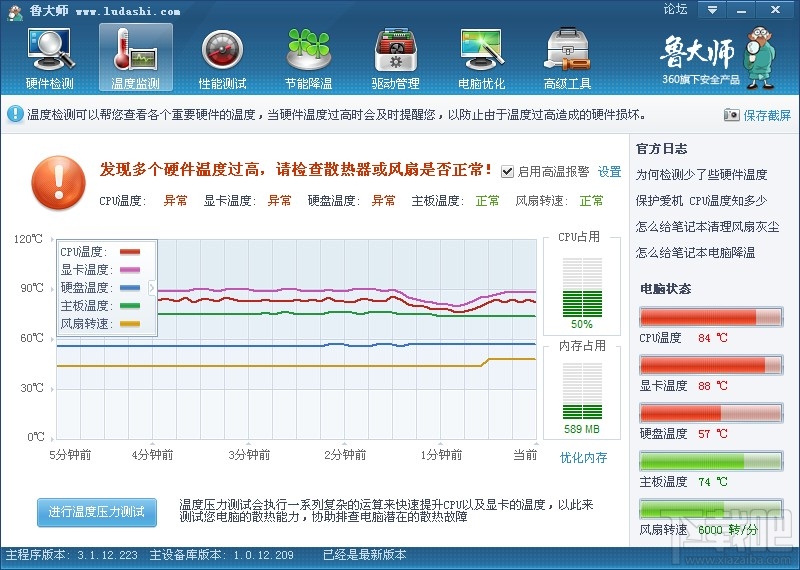Click the 进行温度压力测试 button

(96, 512)
